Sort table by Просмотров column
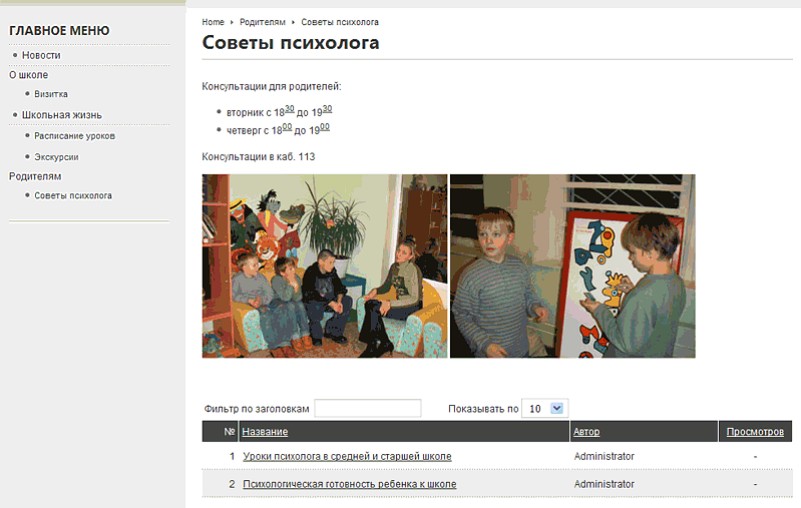801x508 pixels. click(755, 432)
